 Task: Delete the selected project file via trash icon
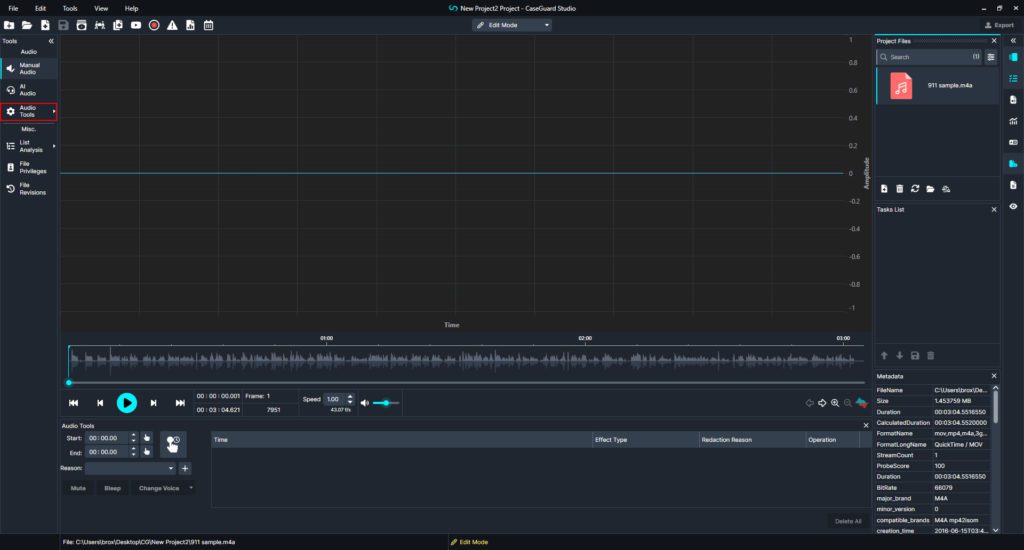click(x=900, y=189)
